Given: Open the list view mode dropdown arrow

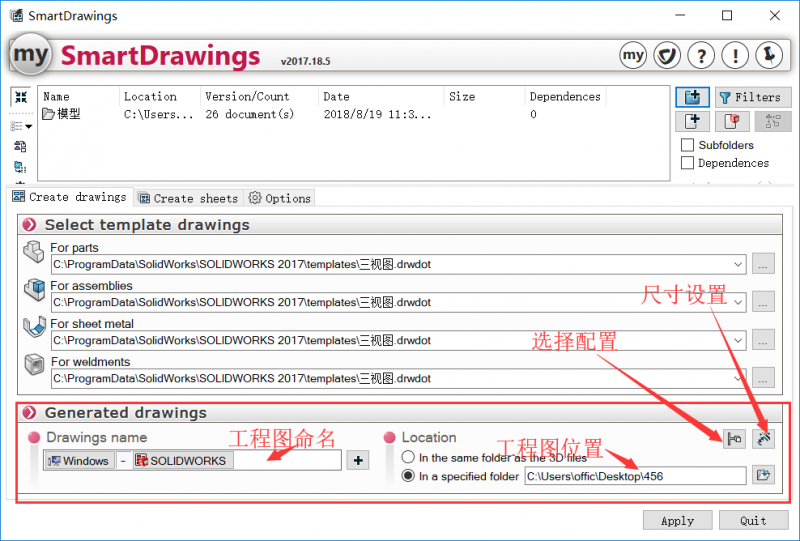Looking at the screenshot, I should coord(29,126).
